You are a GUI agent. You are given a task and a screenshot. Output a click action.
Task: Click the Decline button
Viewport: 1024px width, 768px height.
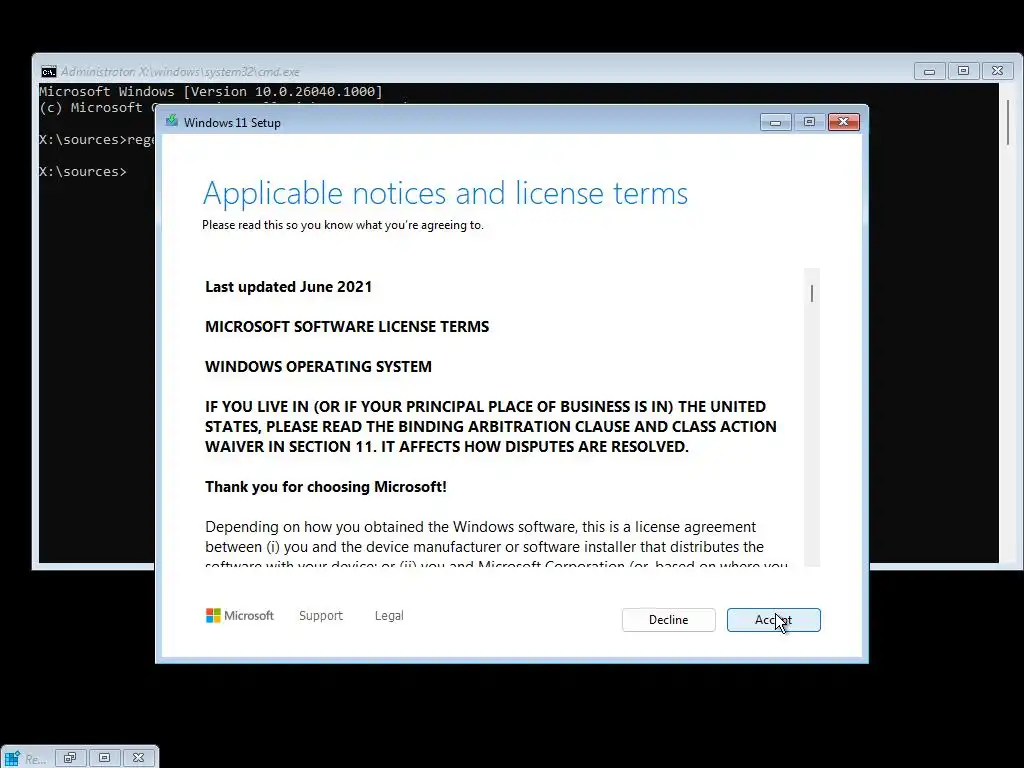[x=668, y=620]
